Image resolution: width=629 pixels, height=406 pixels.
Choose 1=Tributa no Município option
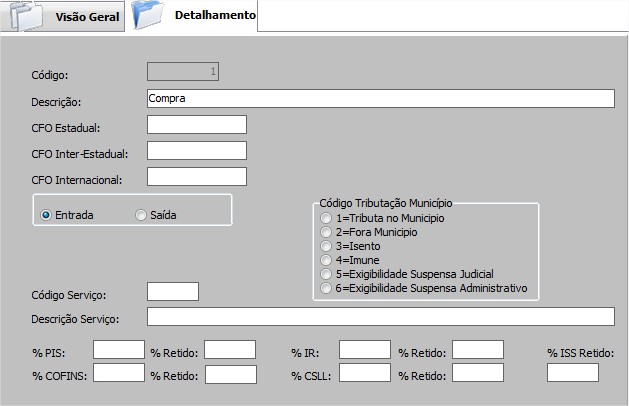click(325, 218)
